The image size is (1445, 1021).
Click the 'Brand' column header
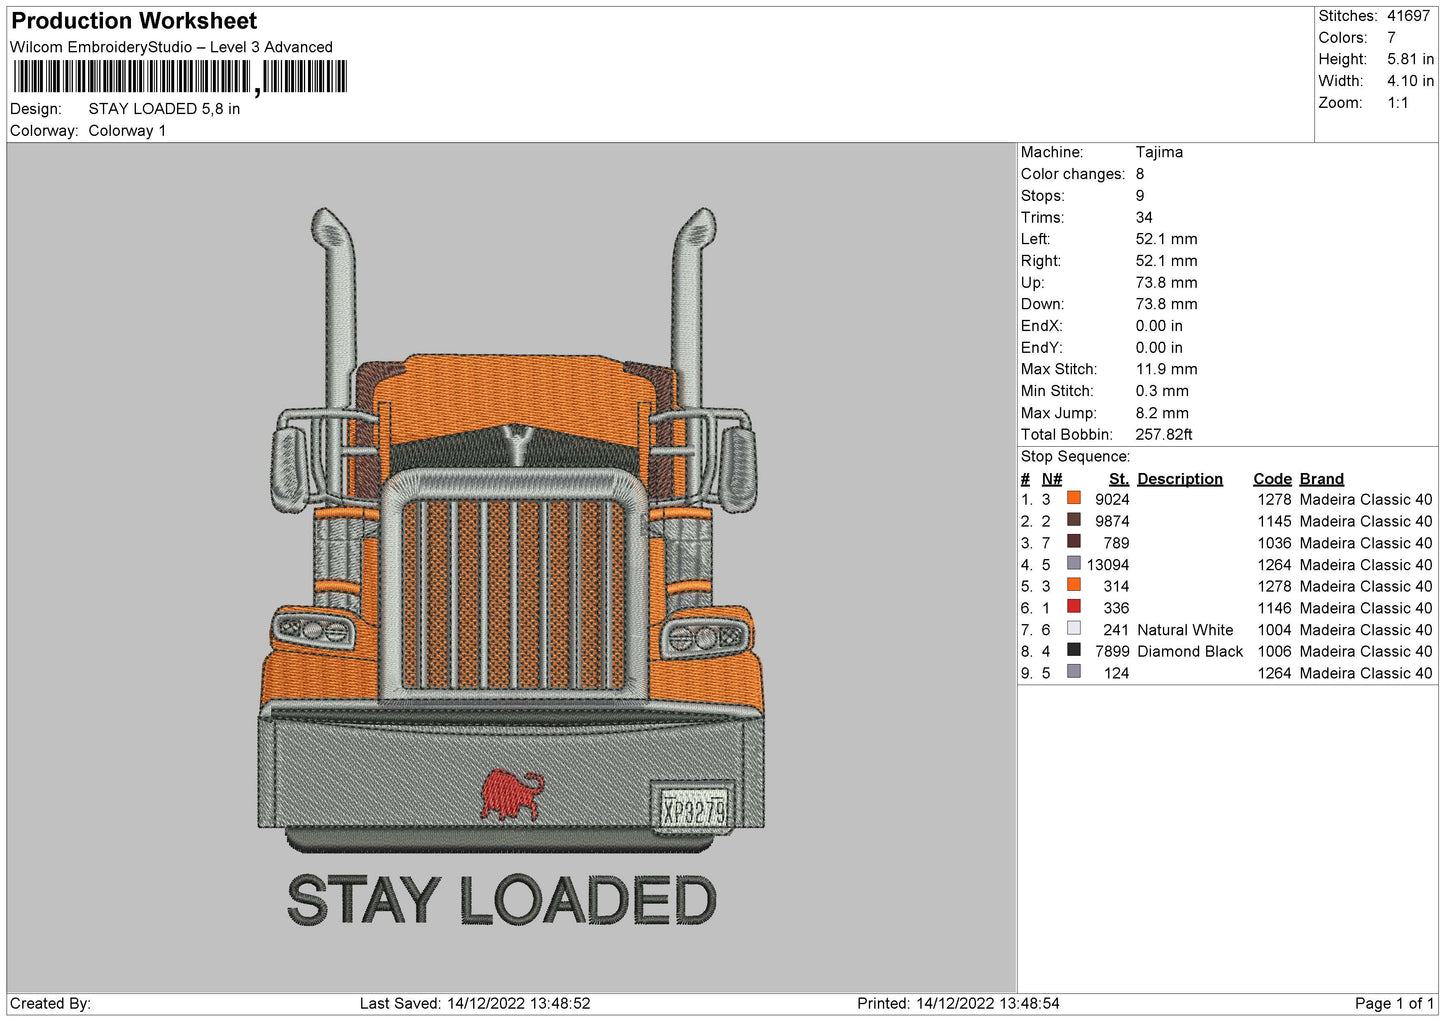click(1322, 479)
